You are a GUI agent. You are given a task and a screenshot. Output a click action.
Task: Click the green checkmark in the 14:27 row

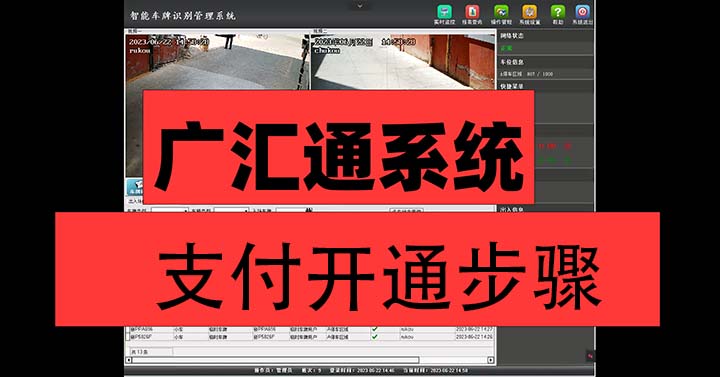click(x=375, y=329)
